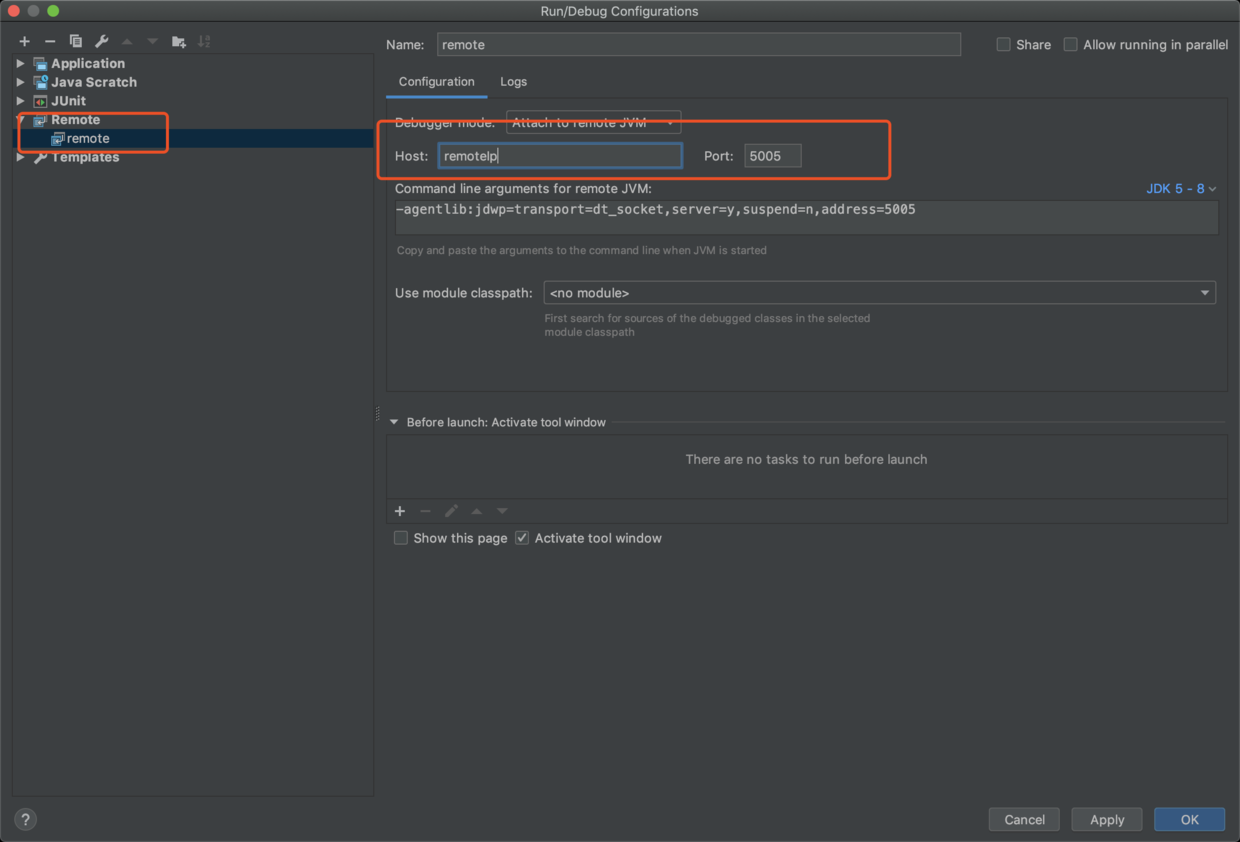Click the 'First search for sources' hint text
This screenshot has width=1240, height=842.
707,325
